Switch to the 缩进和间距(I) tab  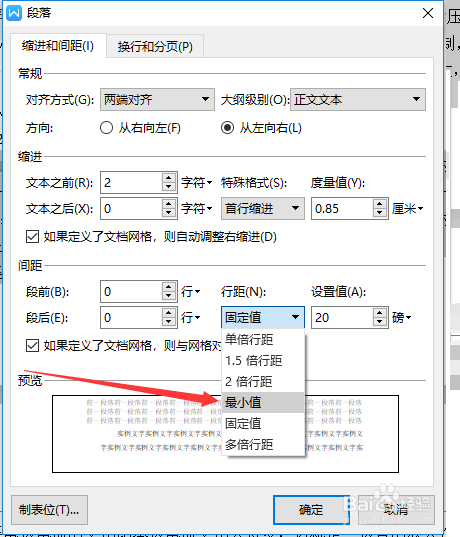coord(58,46)
